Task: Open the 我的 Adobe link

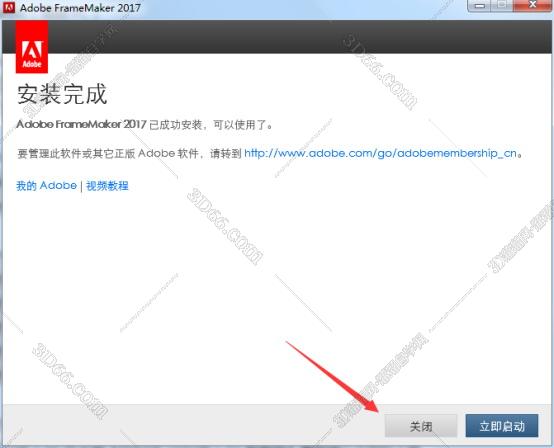Action: point(46,186)
